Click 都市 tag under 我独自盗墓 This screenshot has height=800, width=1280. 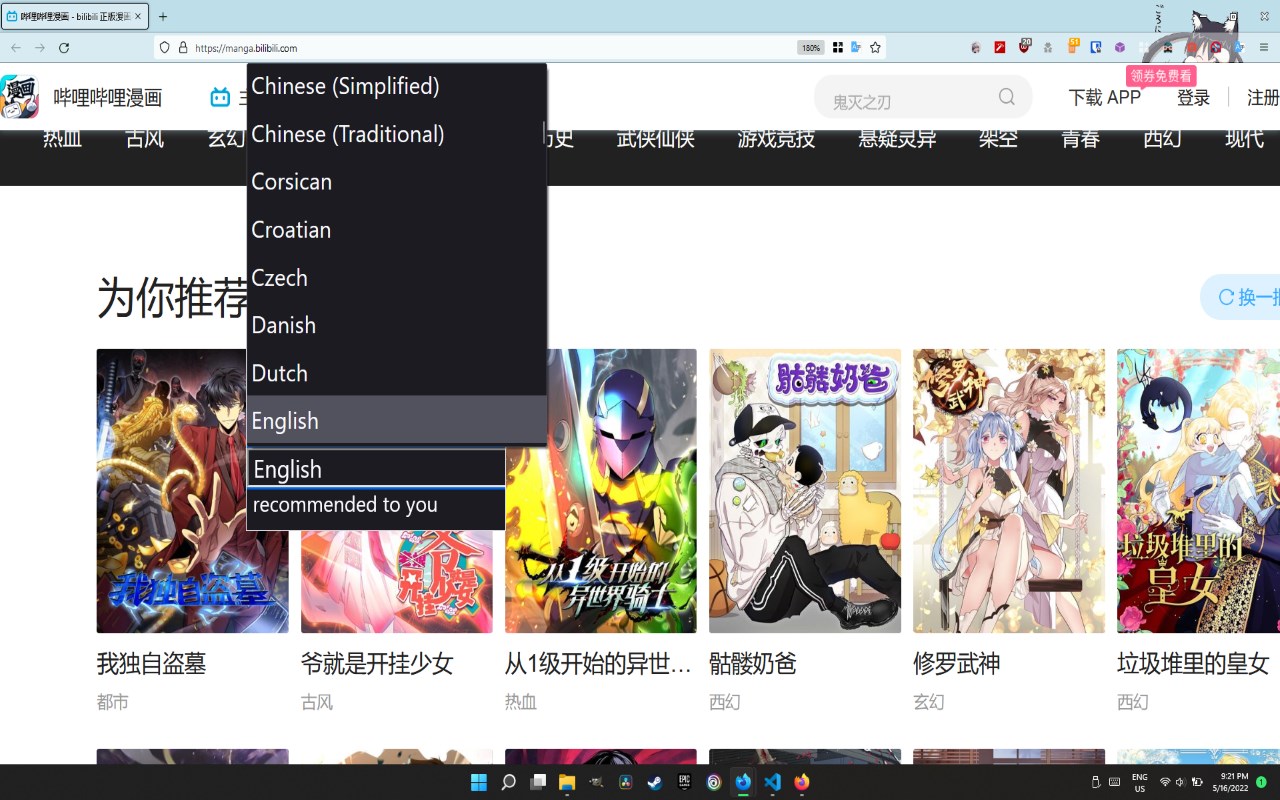pyautogui.click(x=113, y=702)
